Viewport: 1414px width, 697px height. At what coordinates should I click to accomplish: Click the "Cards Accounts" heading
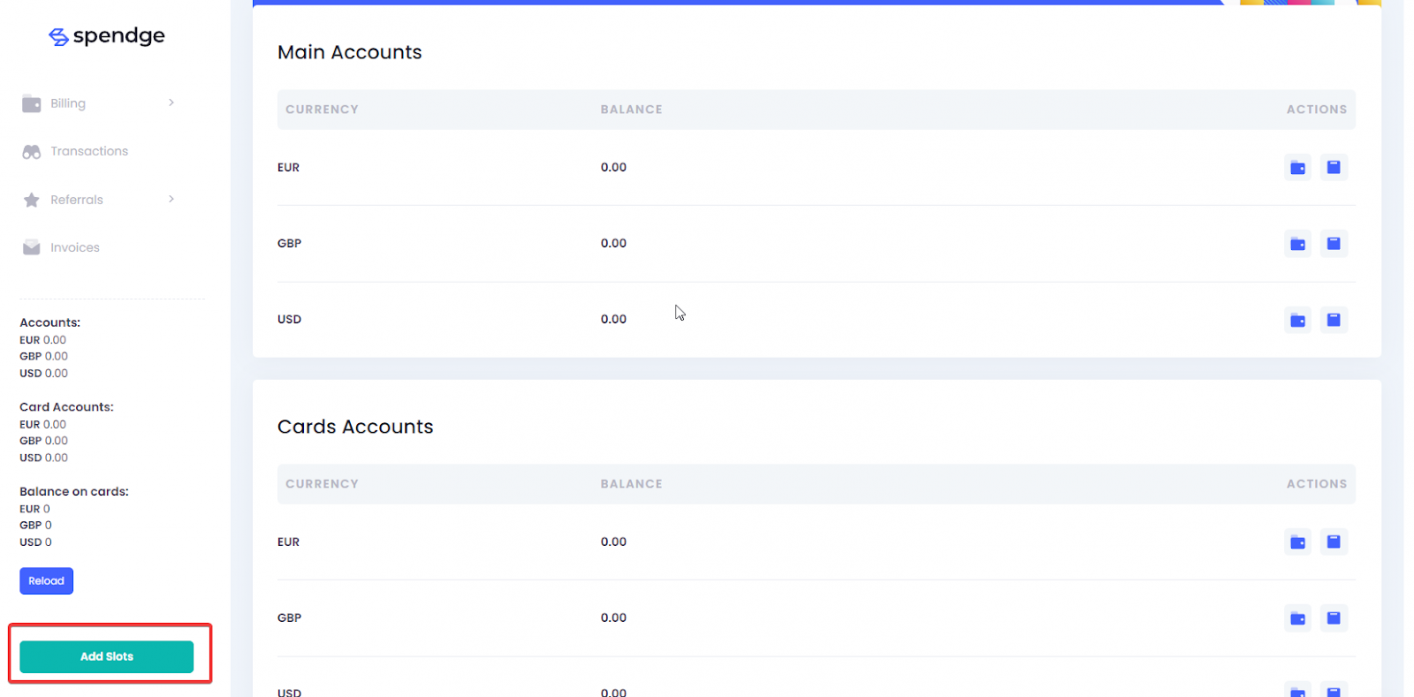click(355, 427)
